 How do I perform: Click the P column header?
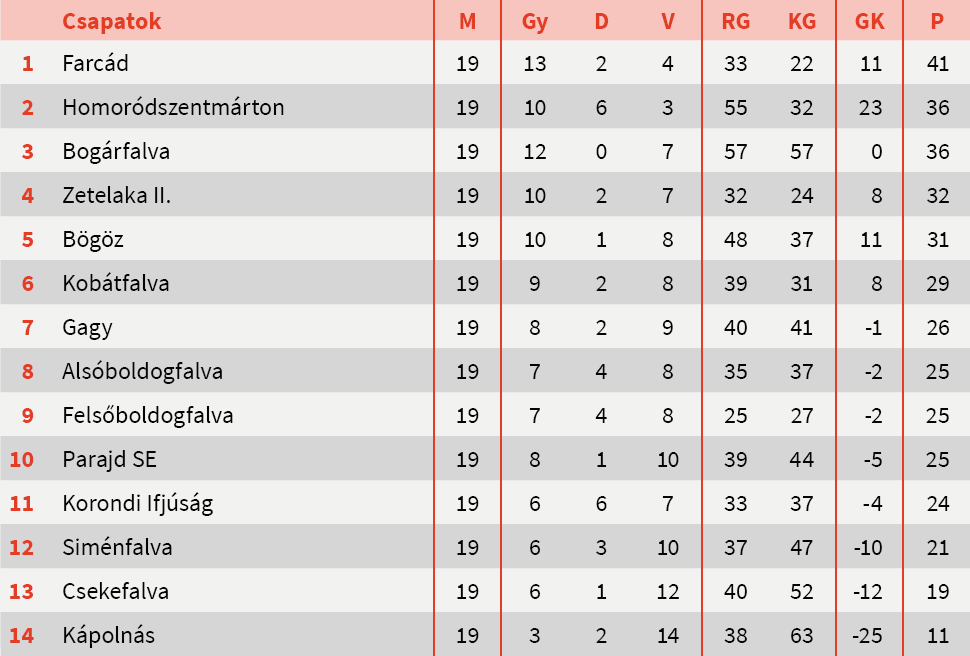[x=937, y=21]
